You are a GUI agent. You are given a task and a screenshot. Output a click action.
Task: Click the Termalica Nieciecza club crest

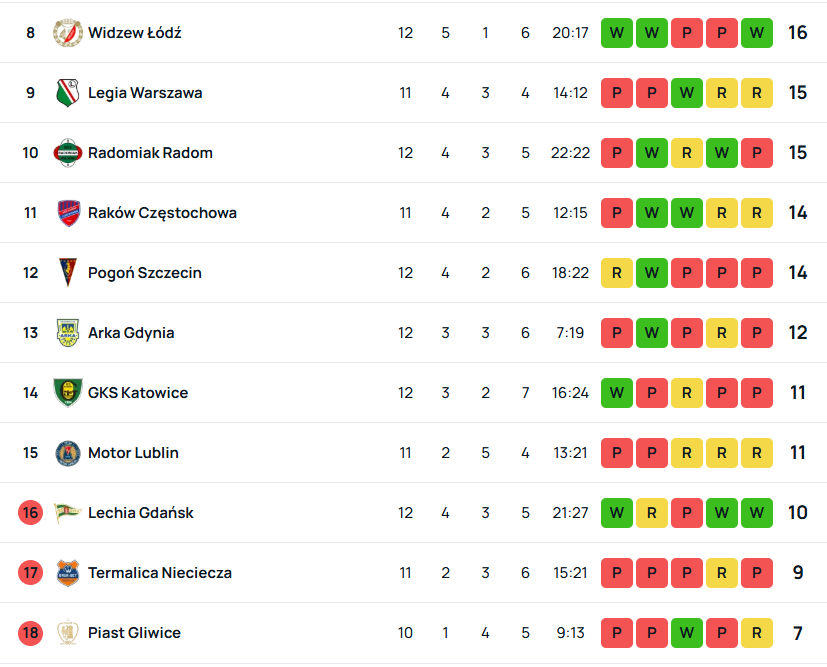point(67,573)
